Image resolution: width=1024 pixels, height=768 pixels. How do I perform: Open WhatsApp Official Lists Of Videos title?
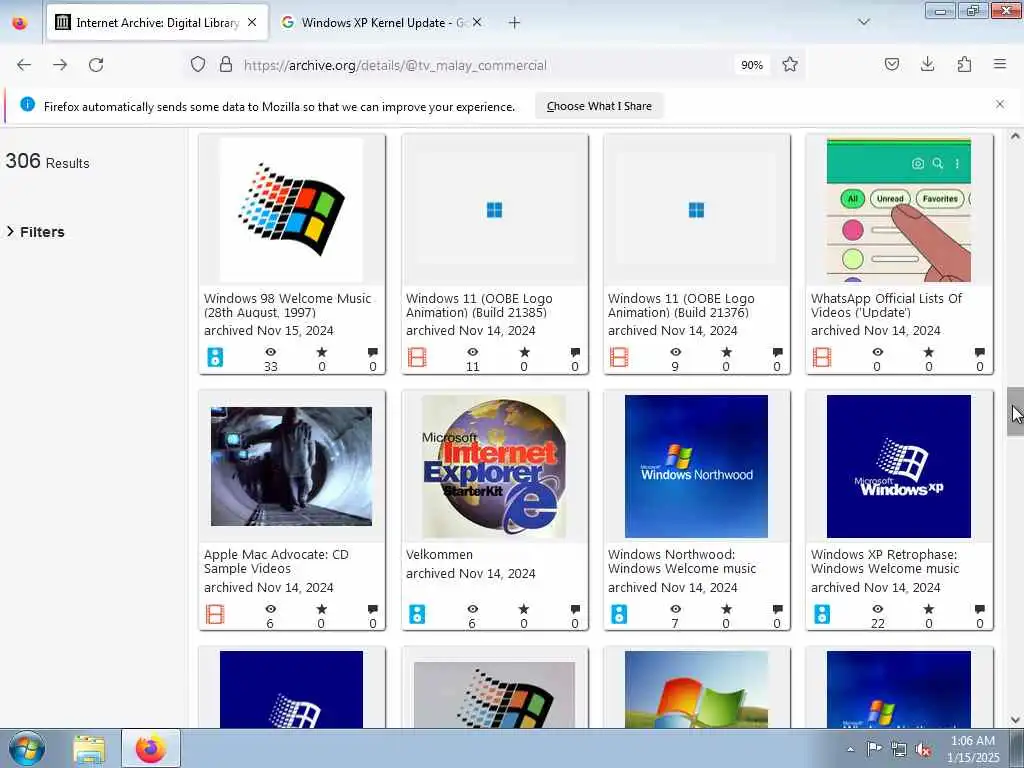pyautogui.click(x=886, y=305)
